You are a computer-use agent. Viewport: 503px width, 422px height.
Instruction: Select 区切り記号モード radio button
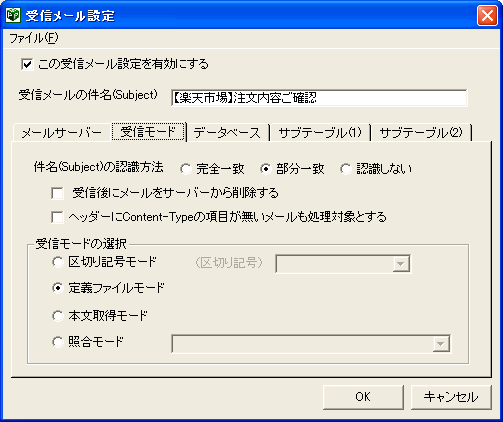(58, 262)
